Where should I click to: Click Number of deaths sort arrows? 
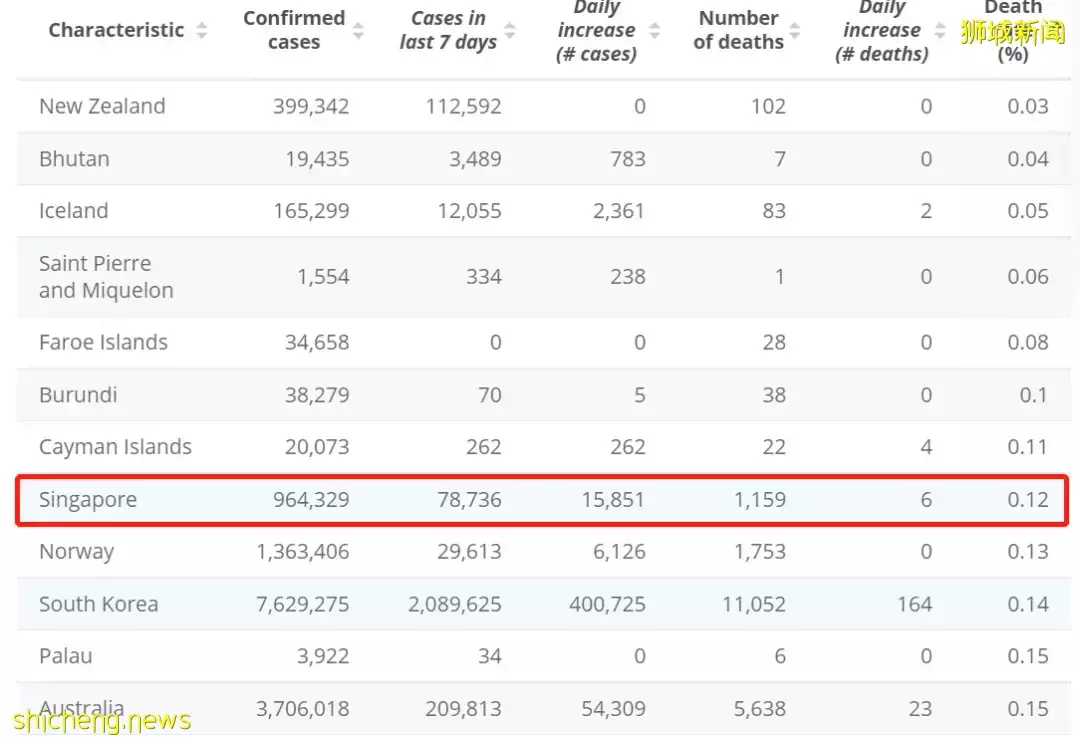tap(795, 30)
